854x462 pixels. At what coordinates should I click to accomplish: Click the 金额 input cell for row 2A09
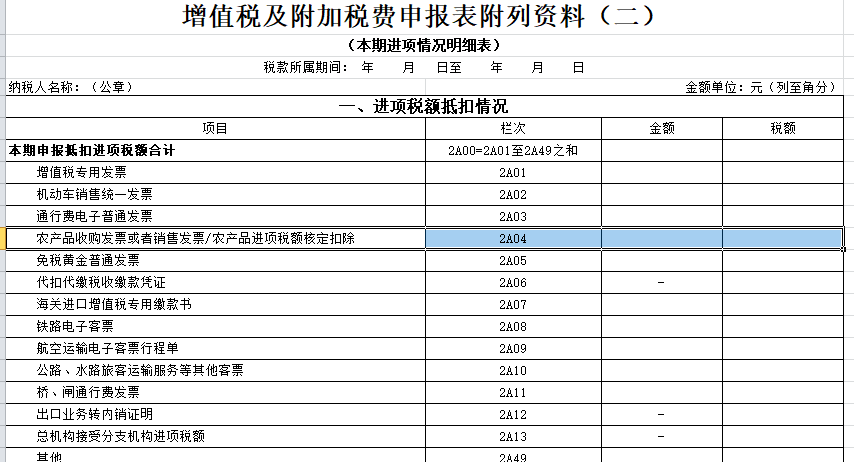[x=662, y=349]
